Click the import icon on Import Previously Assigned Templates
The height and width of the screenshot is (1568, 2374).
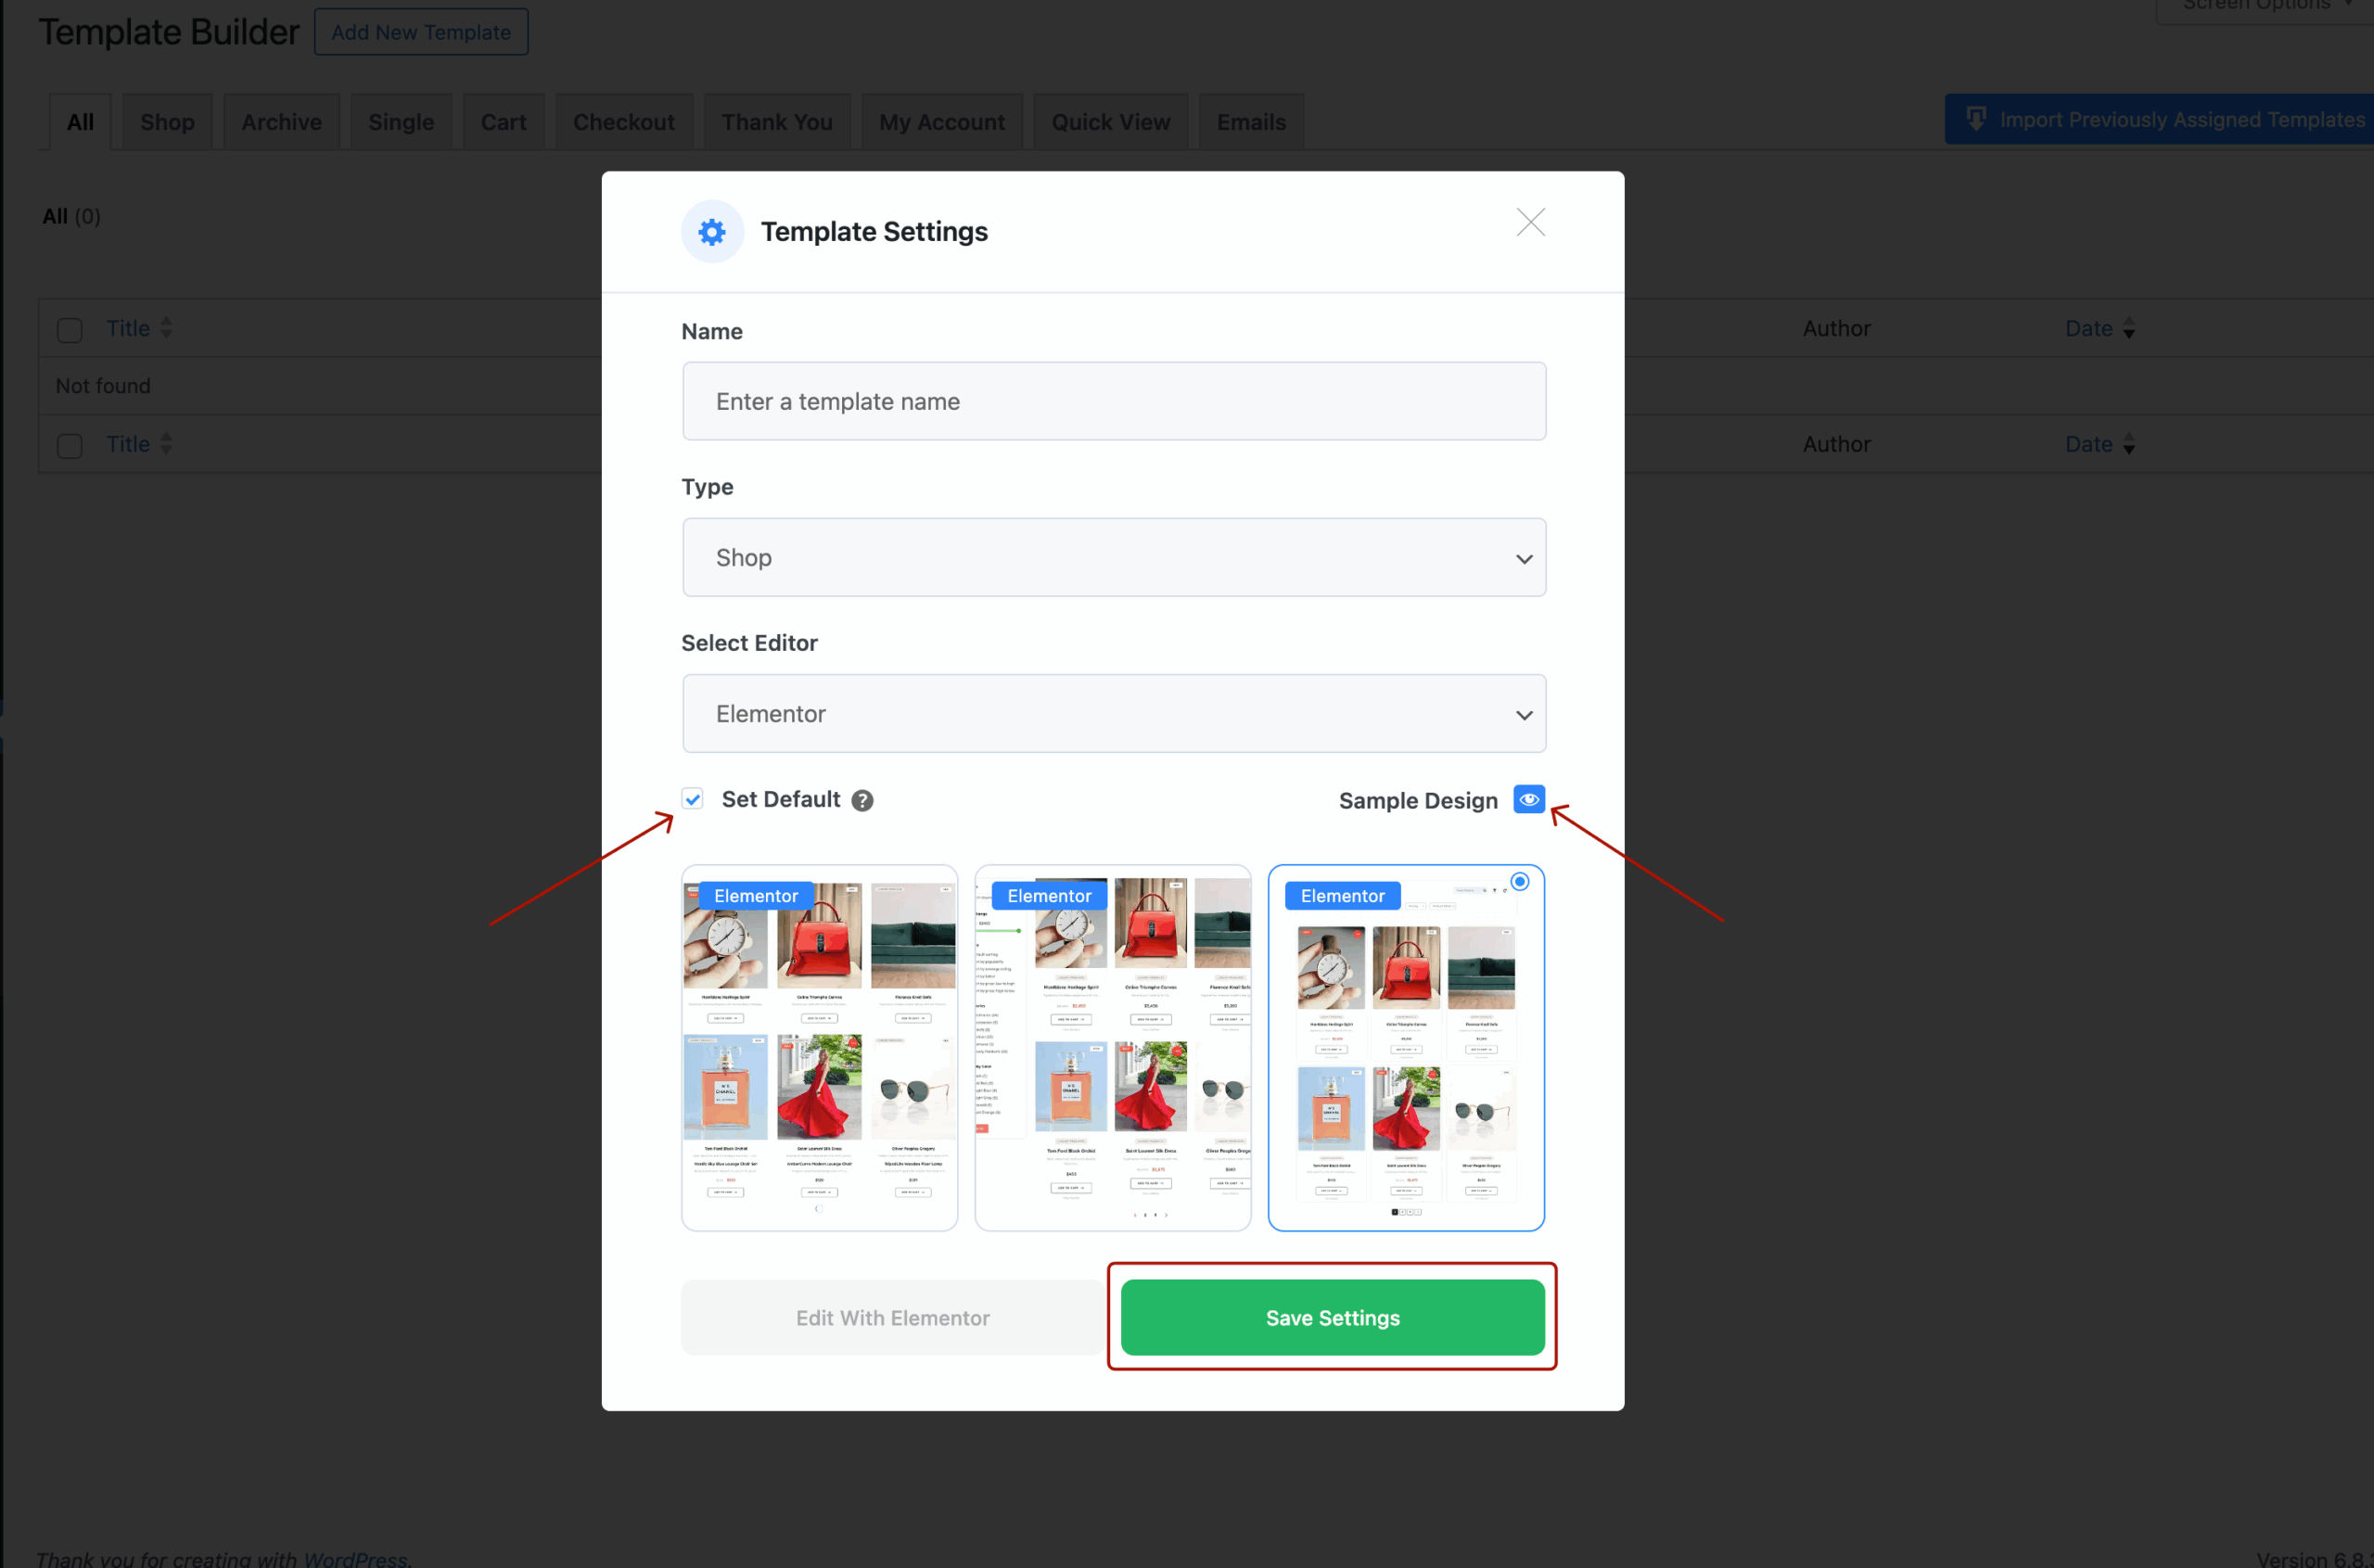point(1977,118)
